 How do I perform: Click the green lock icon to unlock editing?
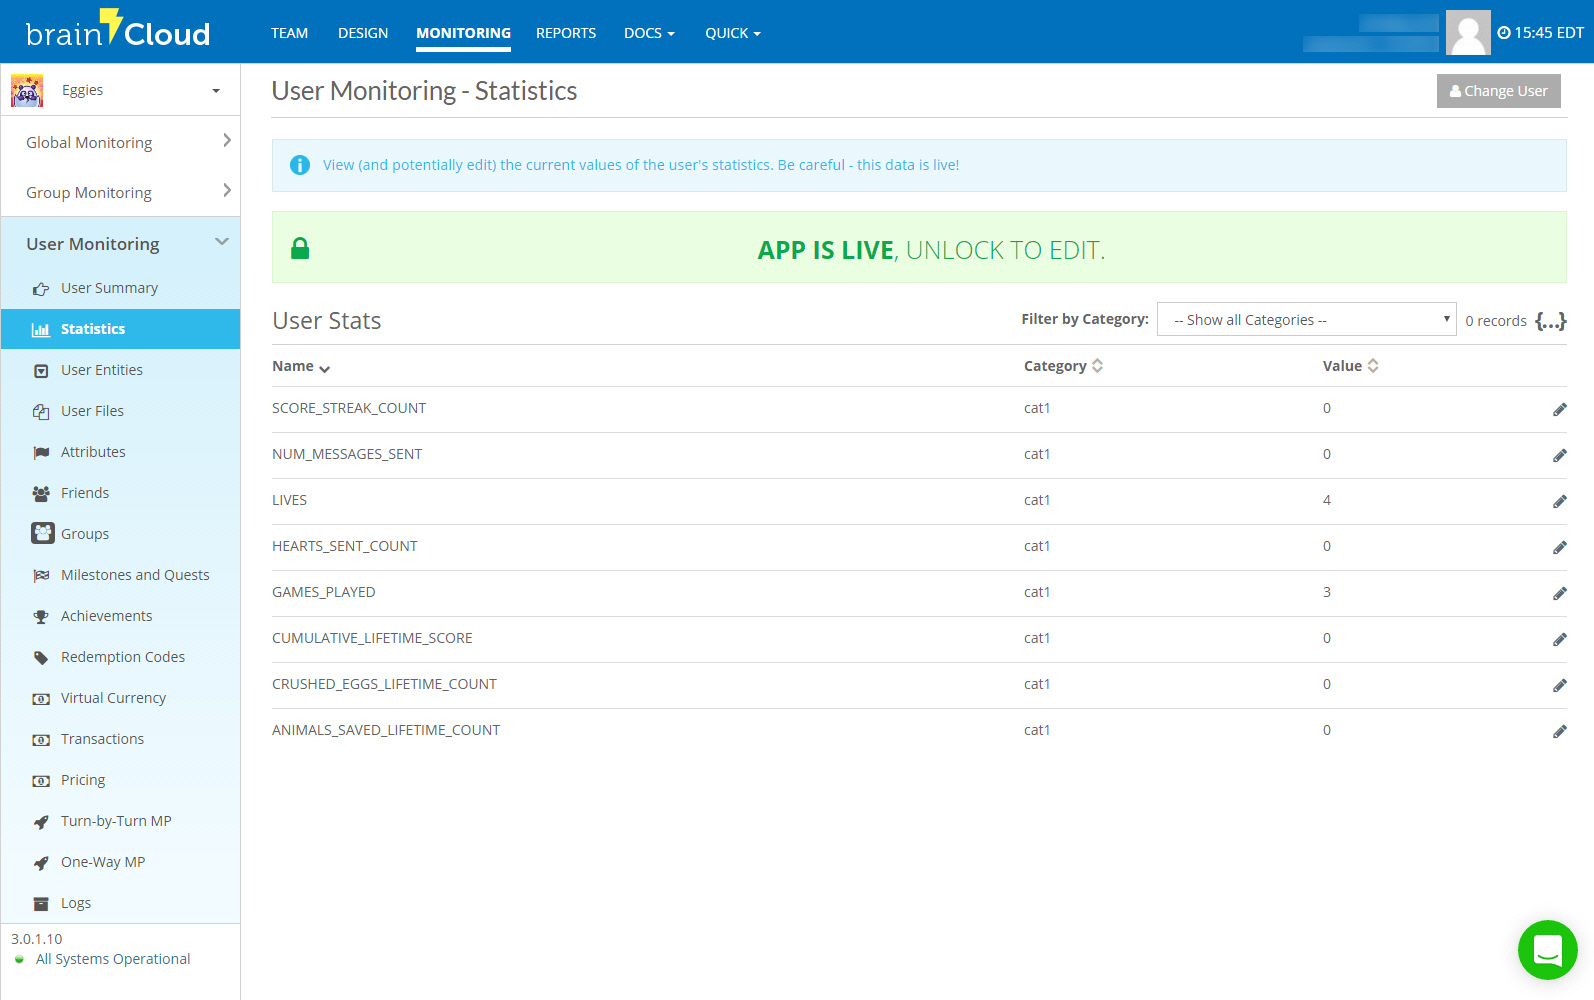point(300,249)
